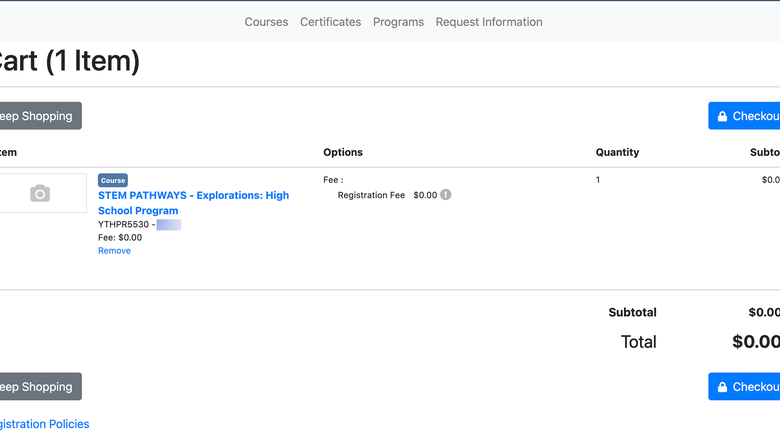Click the Quantity column header
Screen dimensions: 780x439
coord(617,152)
